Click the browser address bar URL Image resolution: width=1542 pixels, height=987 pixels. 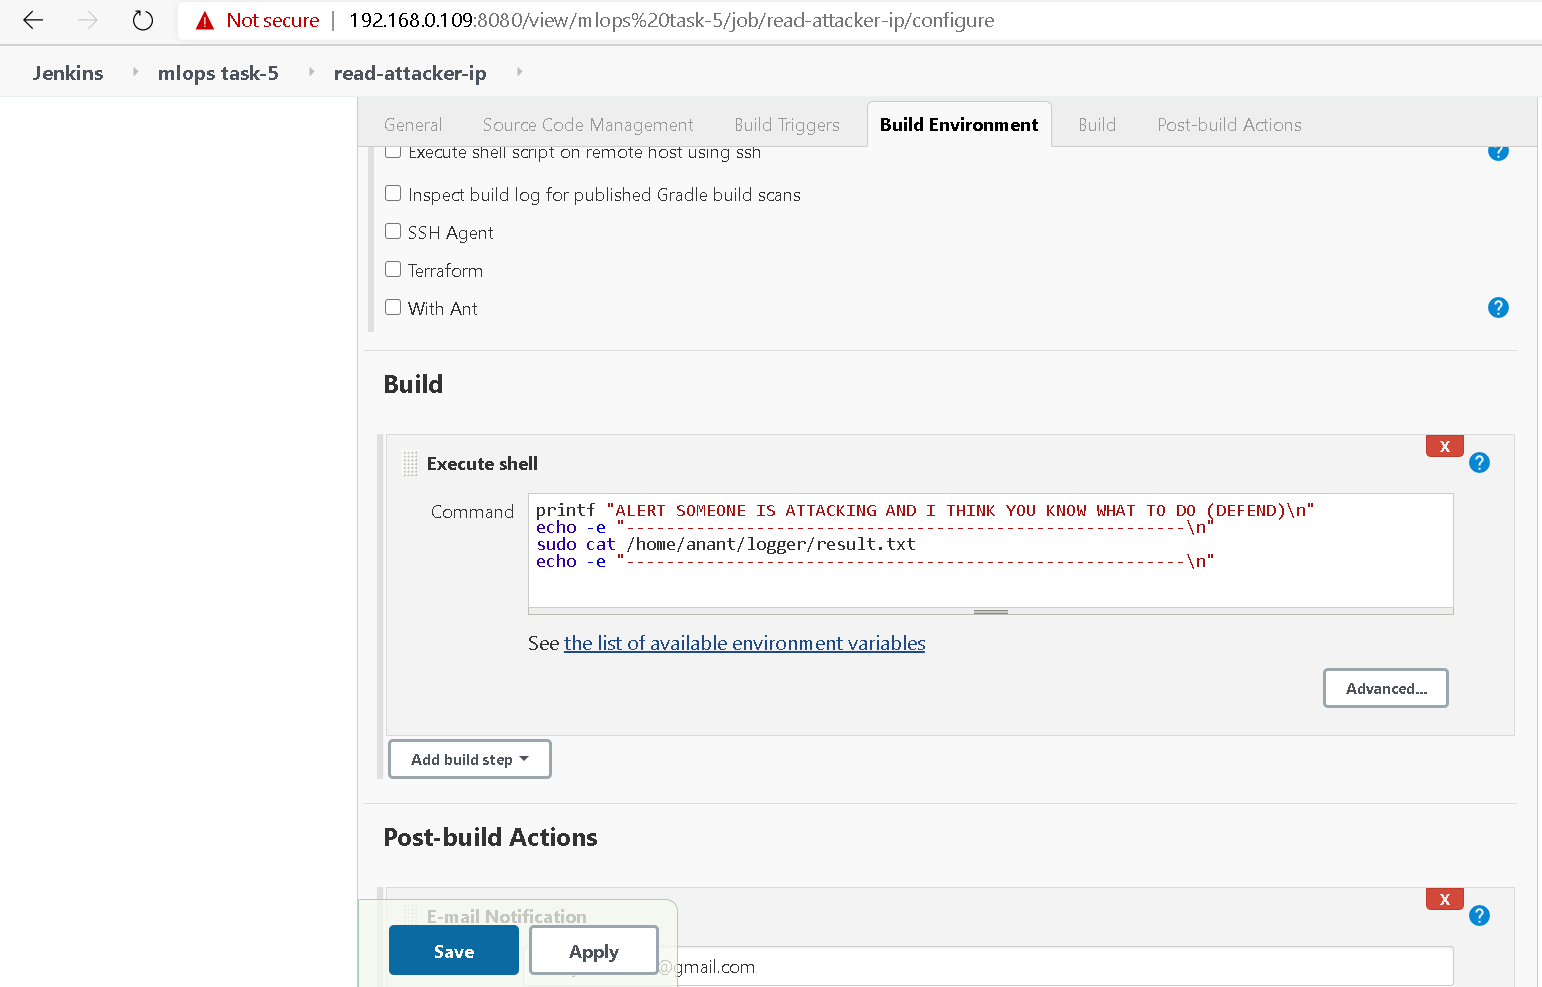(x=671, y=20)
